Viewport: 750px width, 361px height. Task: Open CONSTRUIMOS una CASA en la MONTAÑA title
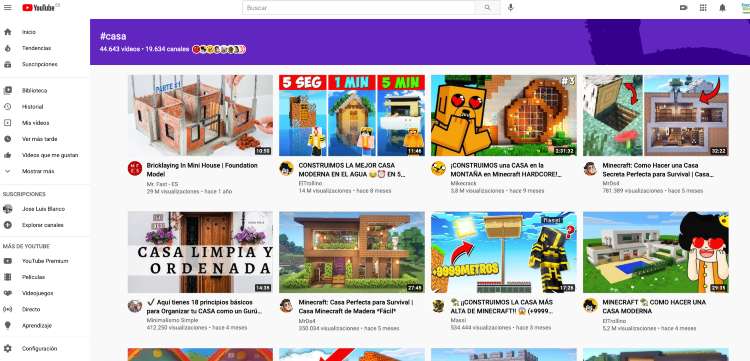[506, 170]
